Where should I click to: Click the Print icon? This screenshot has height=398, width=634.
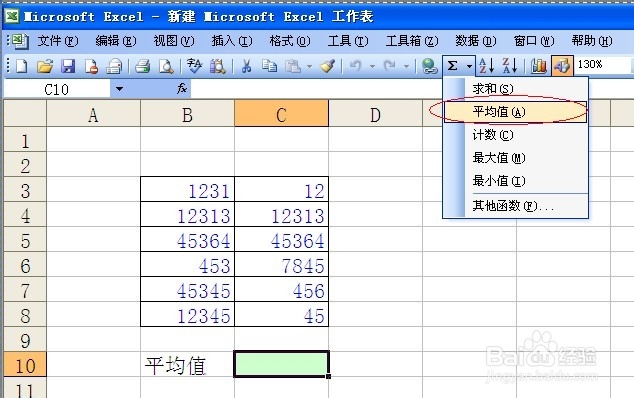click(x=142, y=66)
